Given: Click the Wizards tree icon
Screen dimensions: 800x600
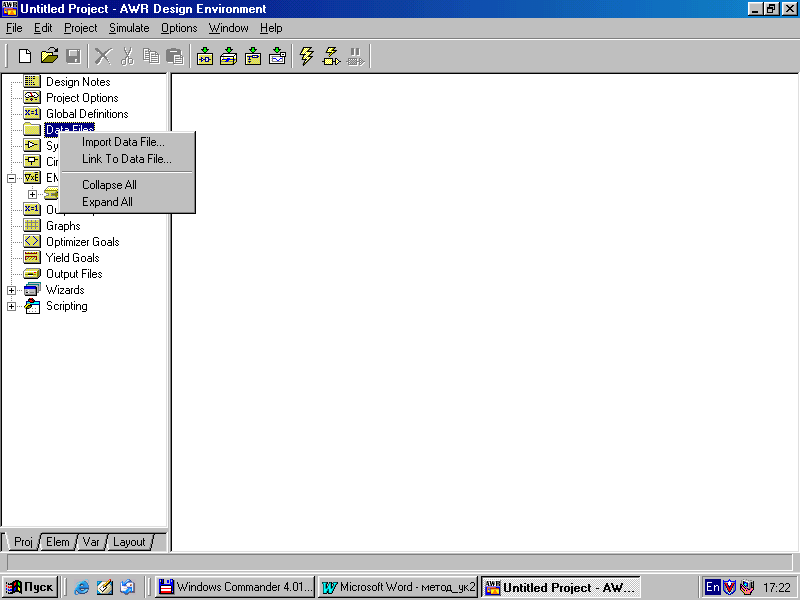Looking at the screenshot, I should [x=32, y=289].
